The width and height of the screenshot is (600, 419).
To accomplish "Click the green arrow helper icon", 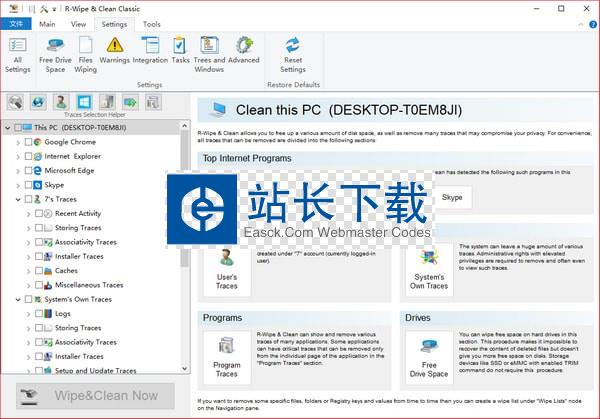I will coord(130,102).
